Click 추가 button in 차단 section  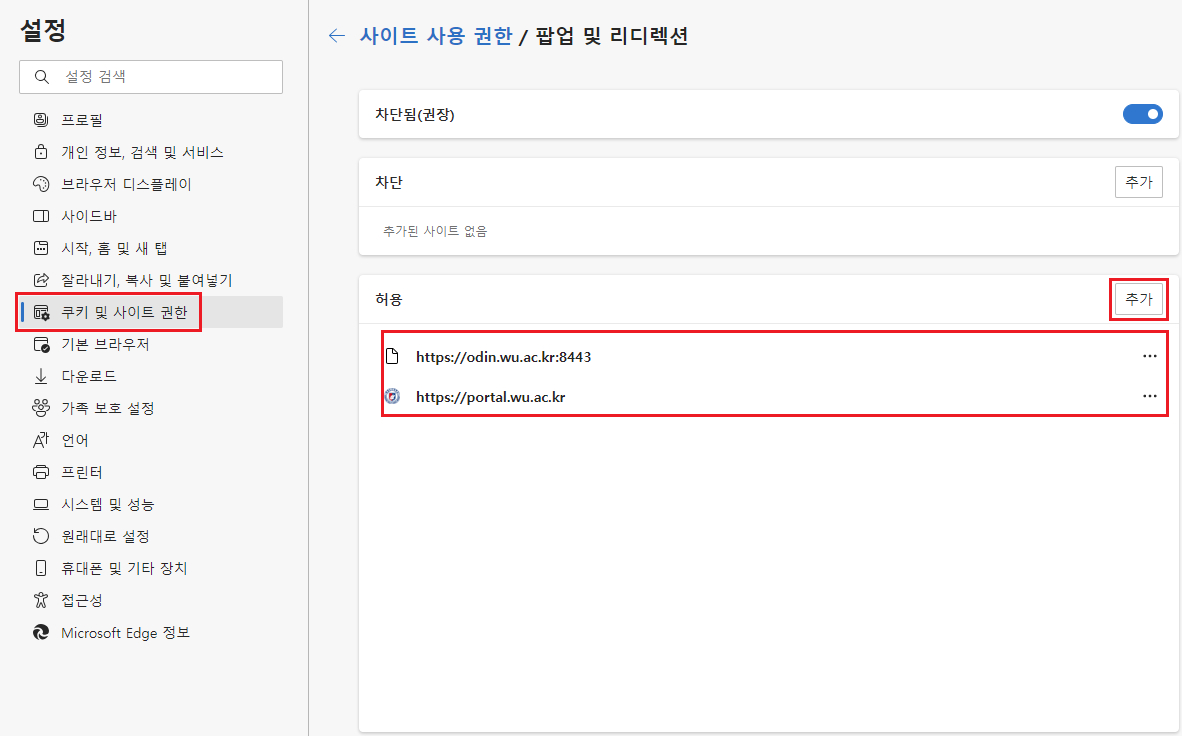coord(1138,182)
